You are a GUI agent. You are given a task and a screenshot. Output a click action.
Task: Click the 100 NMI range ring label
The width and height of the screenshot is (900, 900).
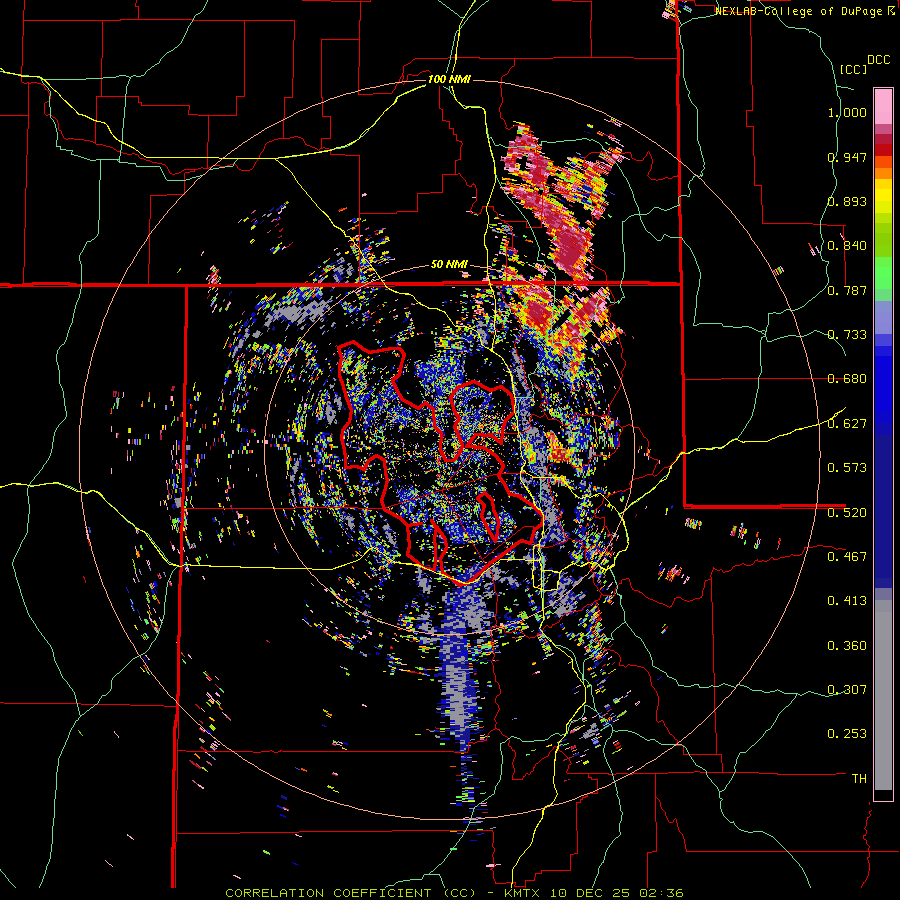coord(449,79)
